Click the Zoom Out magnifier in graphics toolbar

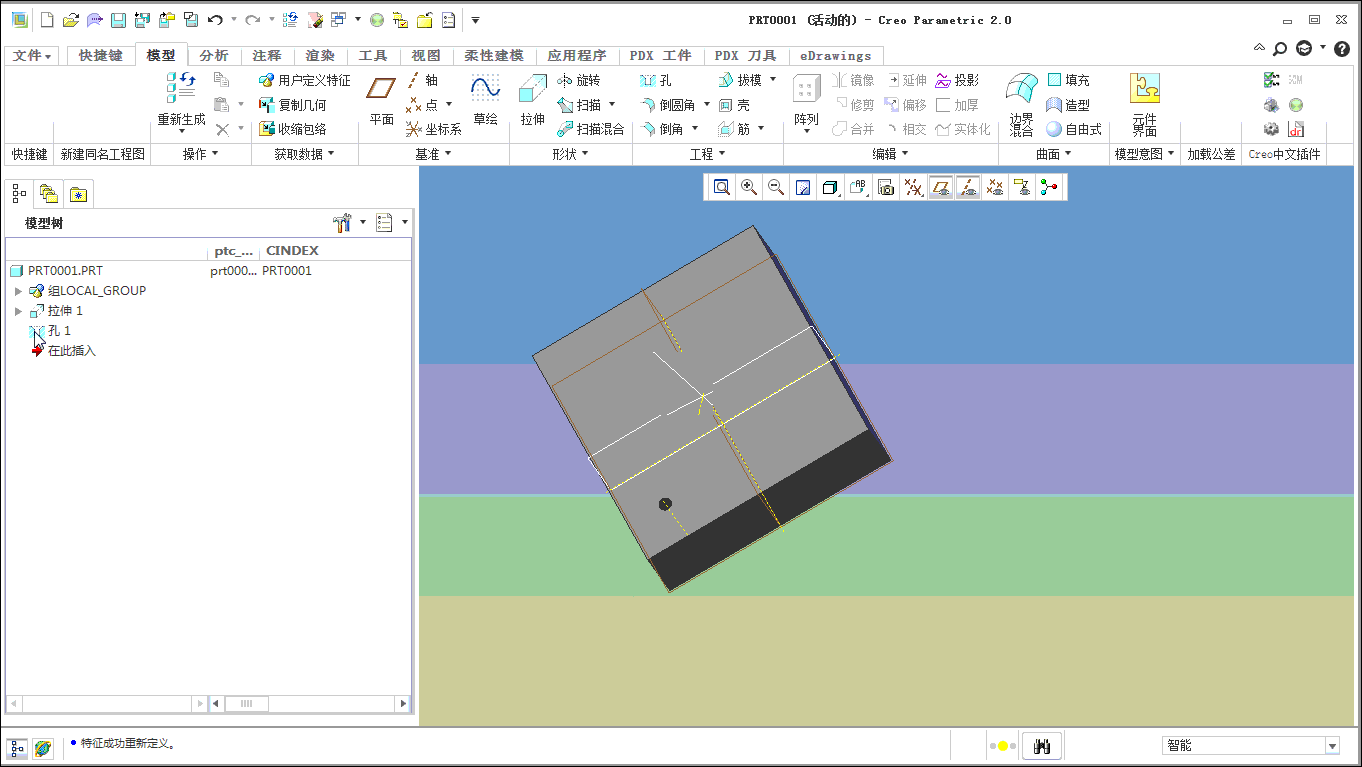(775, 187)
